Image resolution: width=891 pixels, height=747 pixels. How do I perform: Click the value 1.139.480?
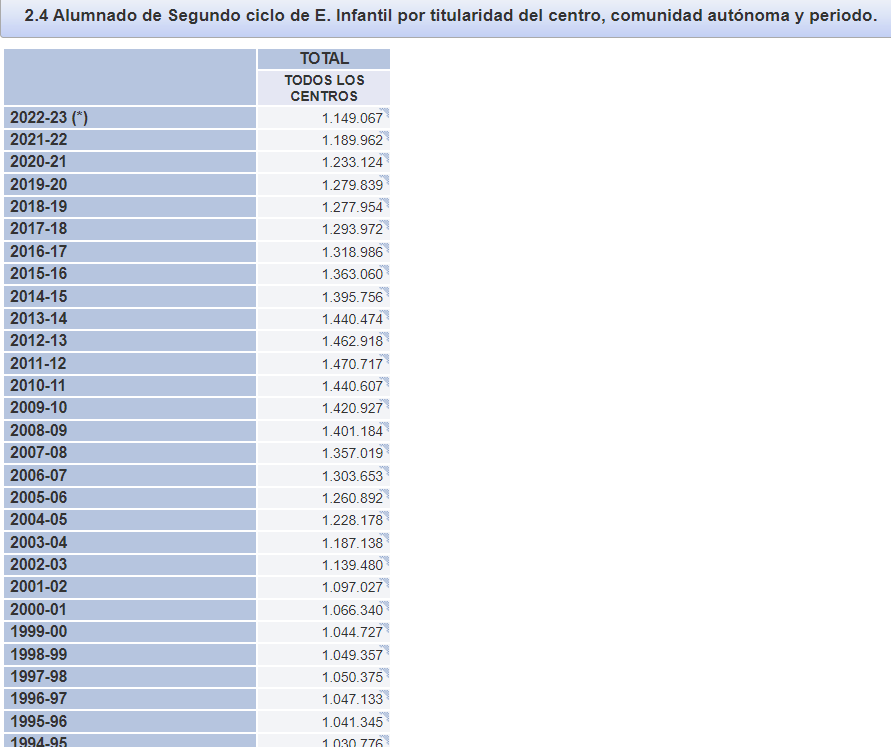coord(353,565)
